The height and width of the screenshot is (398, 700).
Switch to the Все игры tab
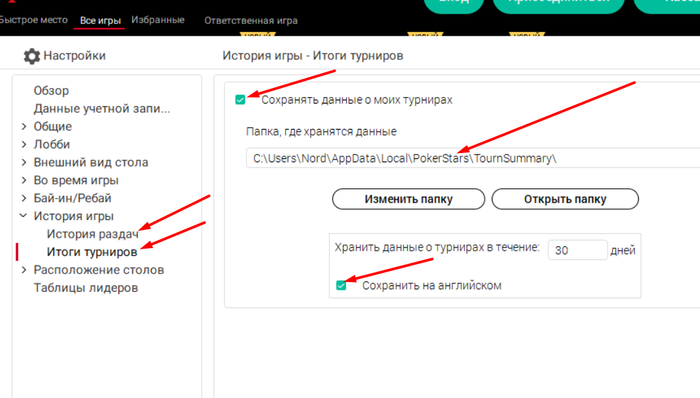click(100, 21)
